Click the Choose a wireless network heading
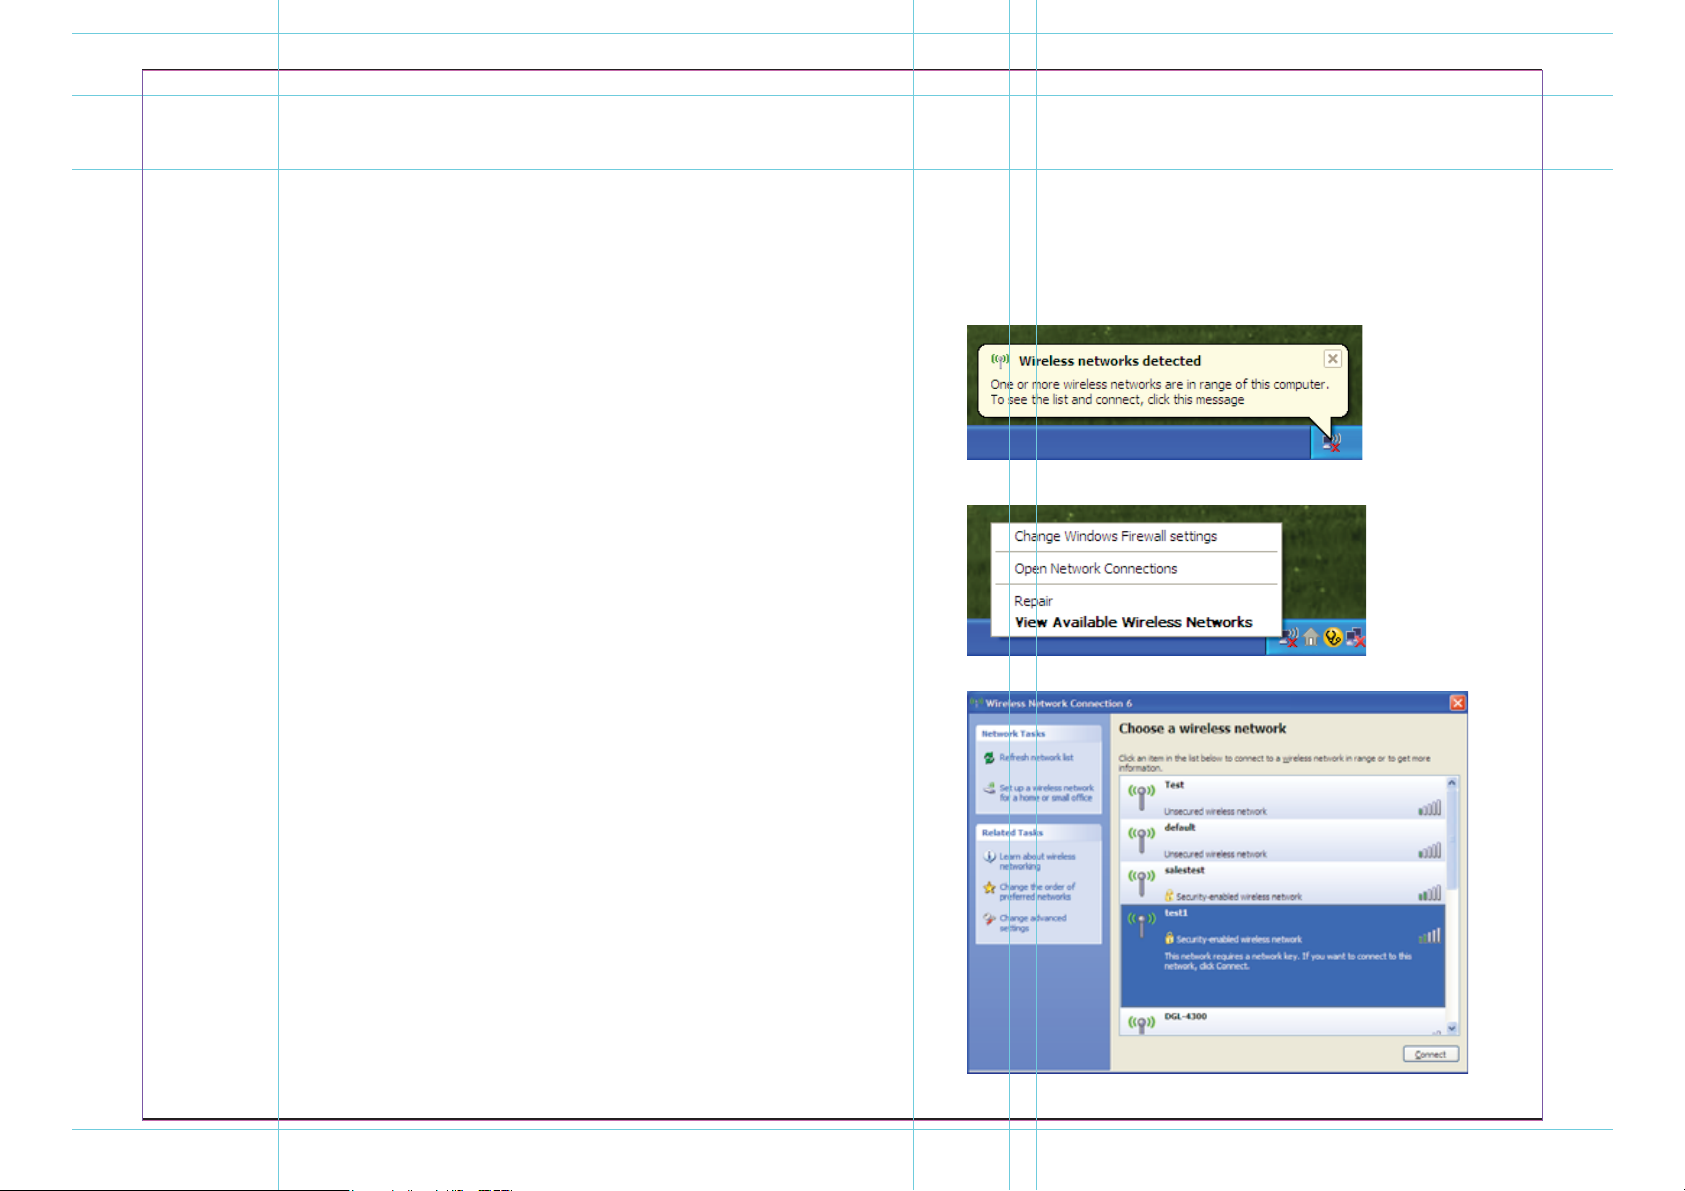Image resolution: width=1685 pixels, height=1191 pixels. [1202, 729]
